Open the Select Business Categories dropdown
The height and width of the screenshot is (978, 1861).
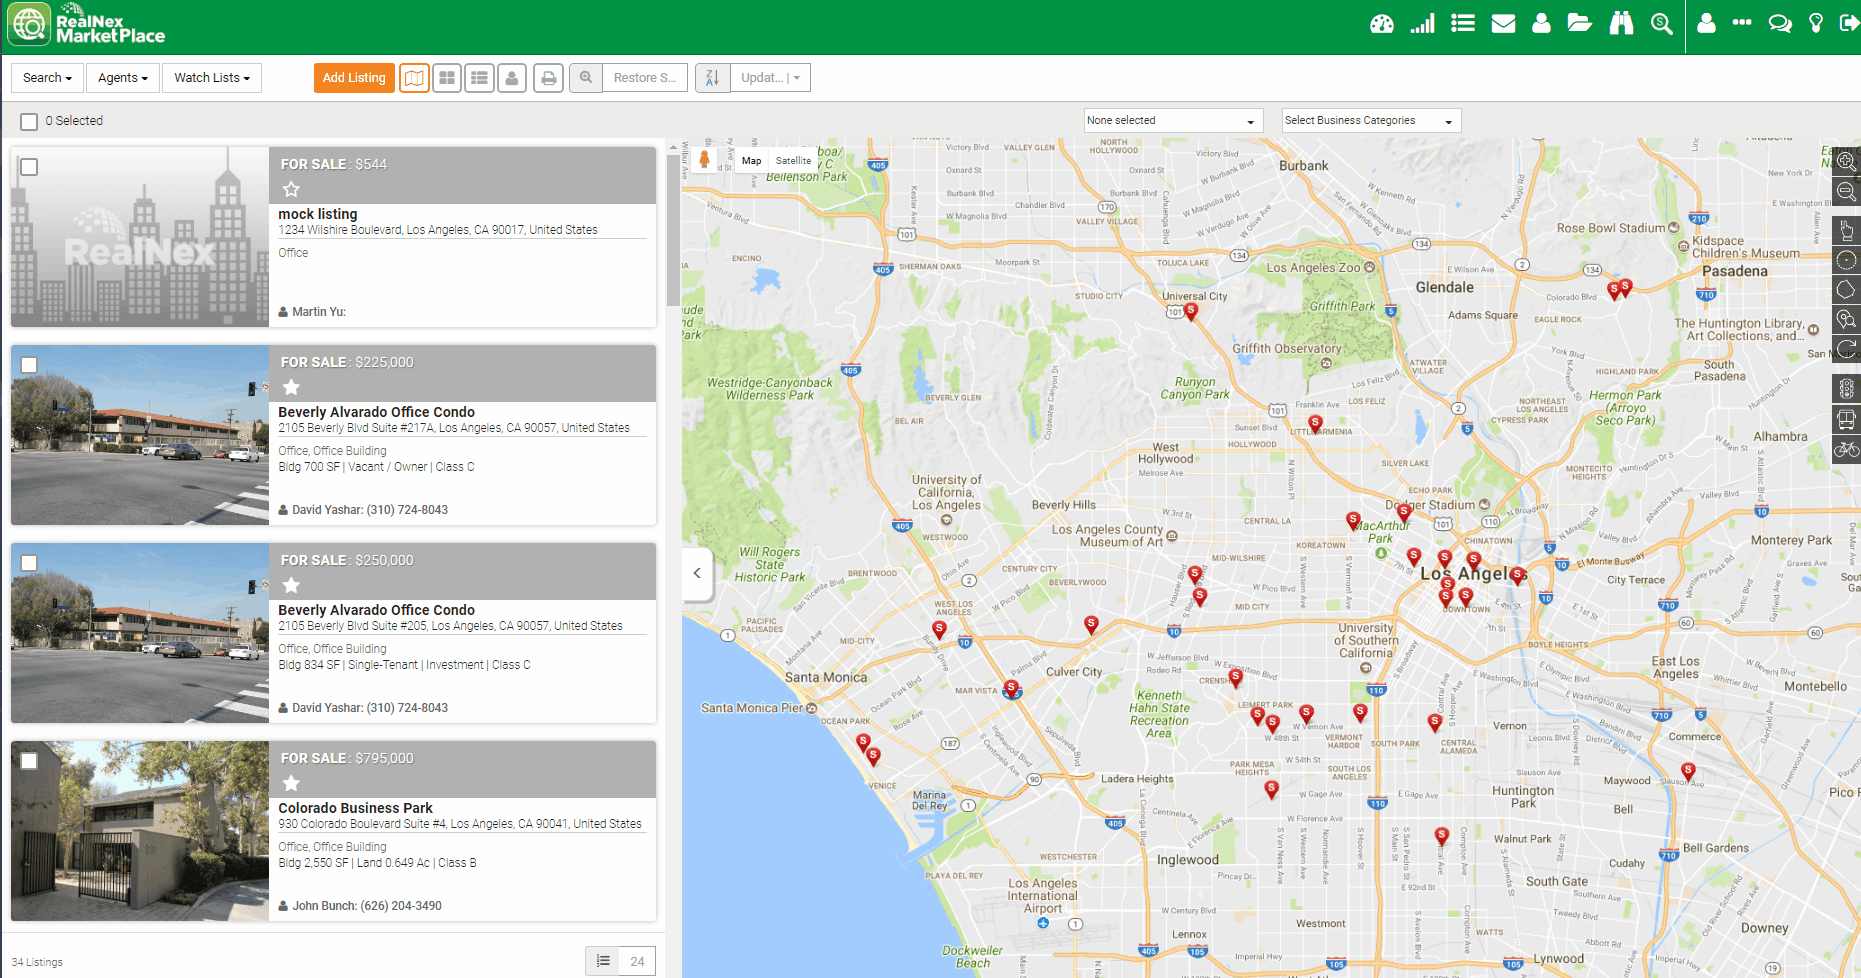1370,121
